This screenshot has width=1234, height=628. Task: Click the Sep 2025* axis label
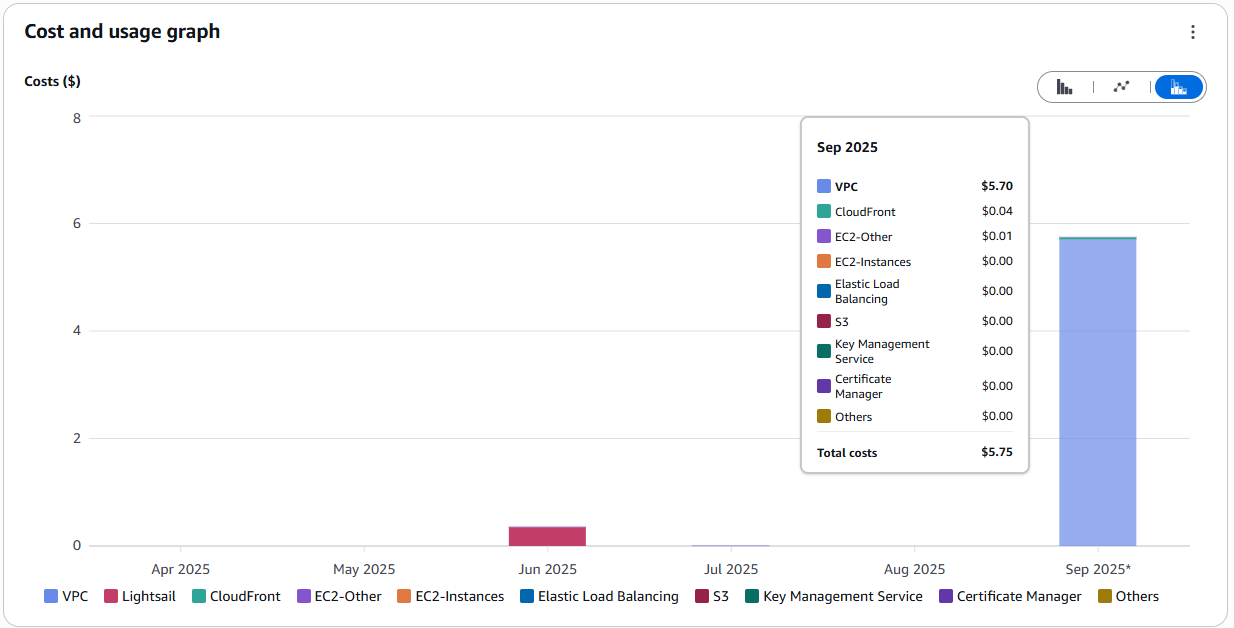point(1097,570)
